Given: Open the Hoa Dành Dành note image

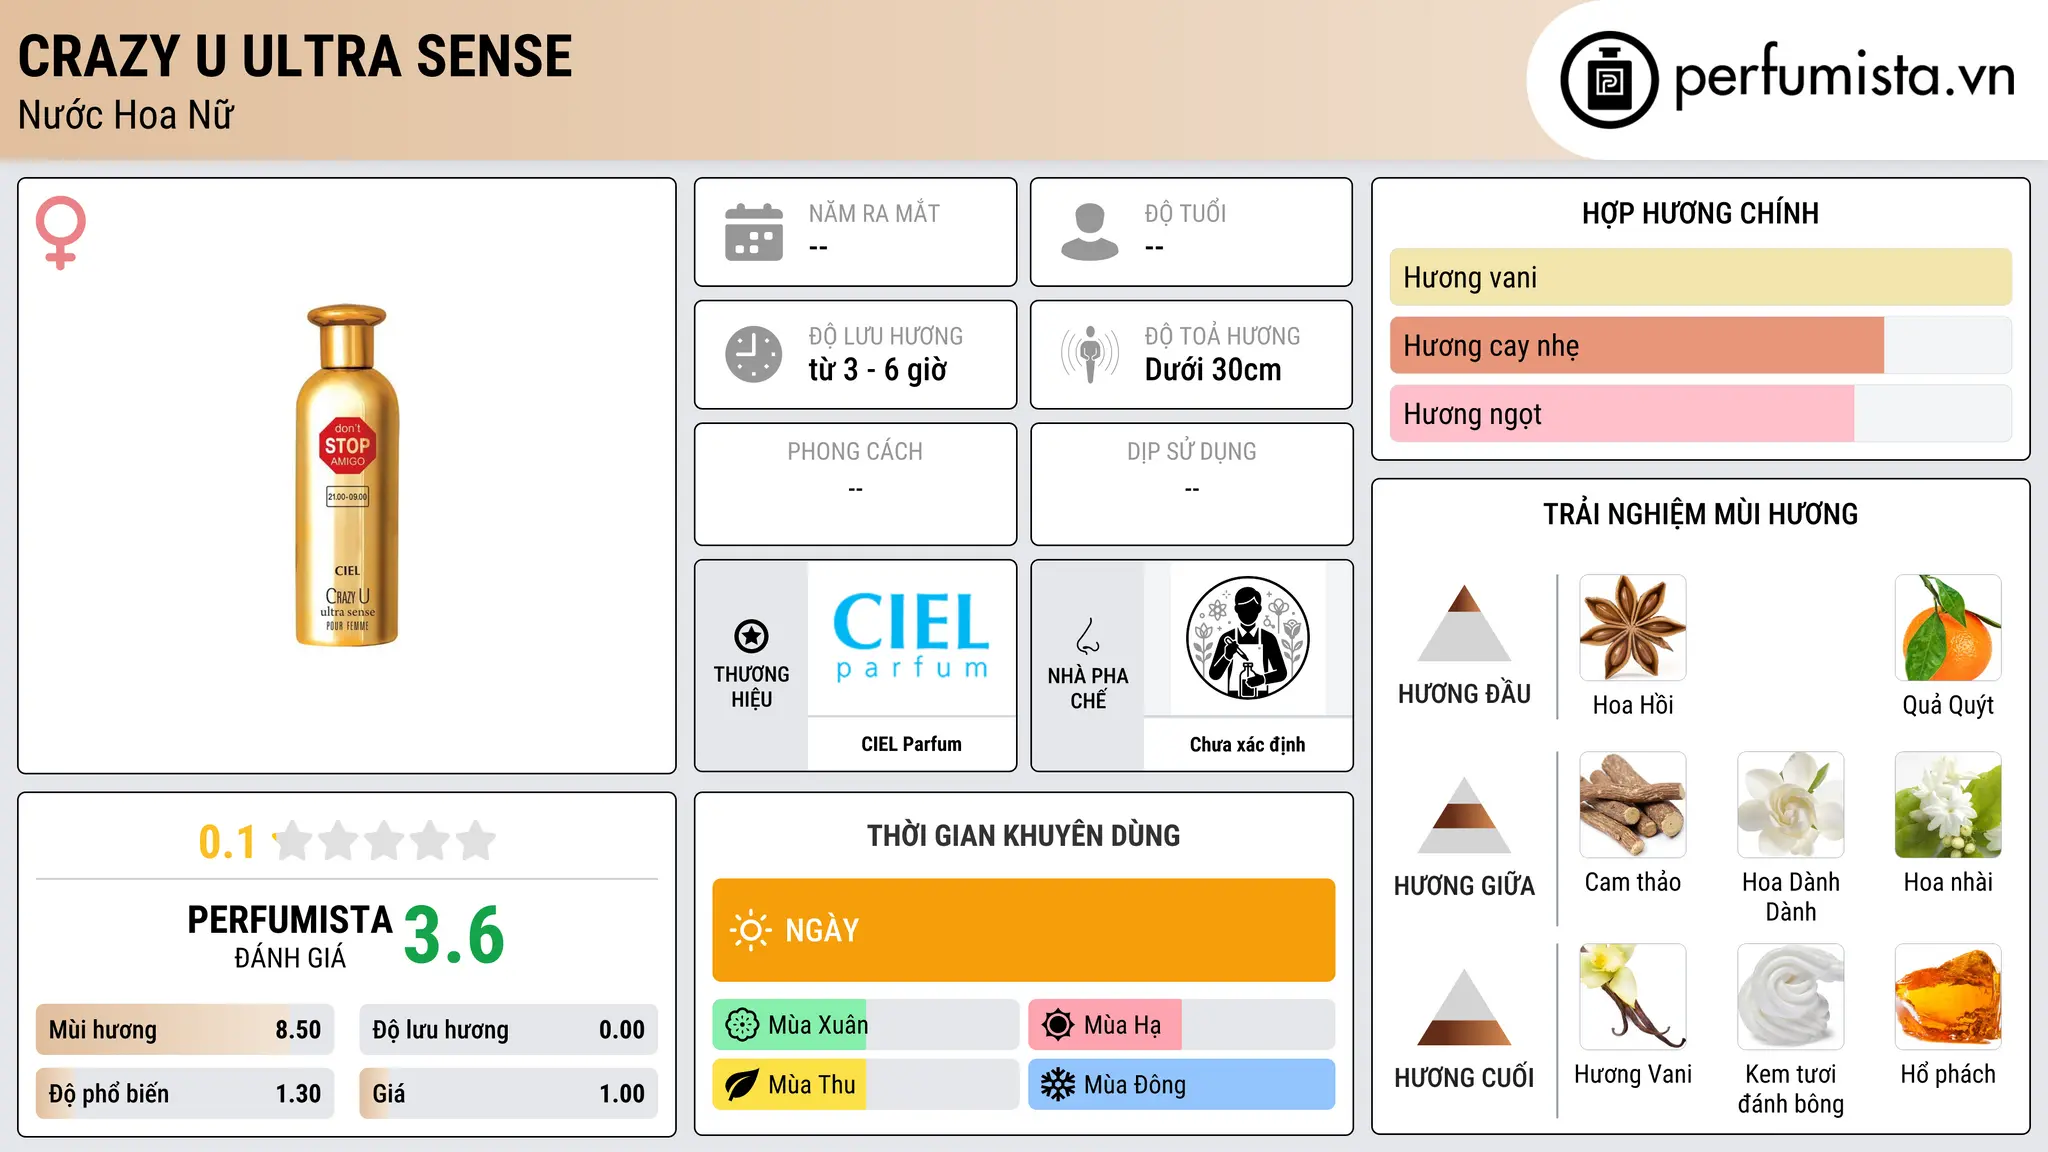Looking at the screenshot, I should 1791,805.
